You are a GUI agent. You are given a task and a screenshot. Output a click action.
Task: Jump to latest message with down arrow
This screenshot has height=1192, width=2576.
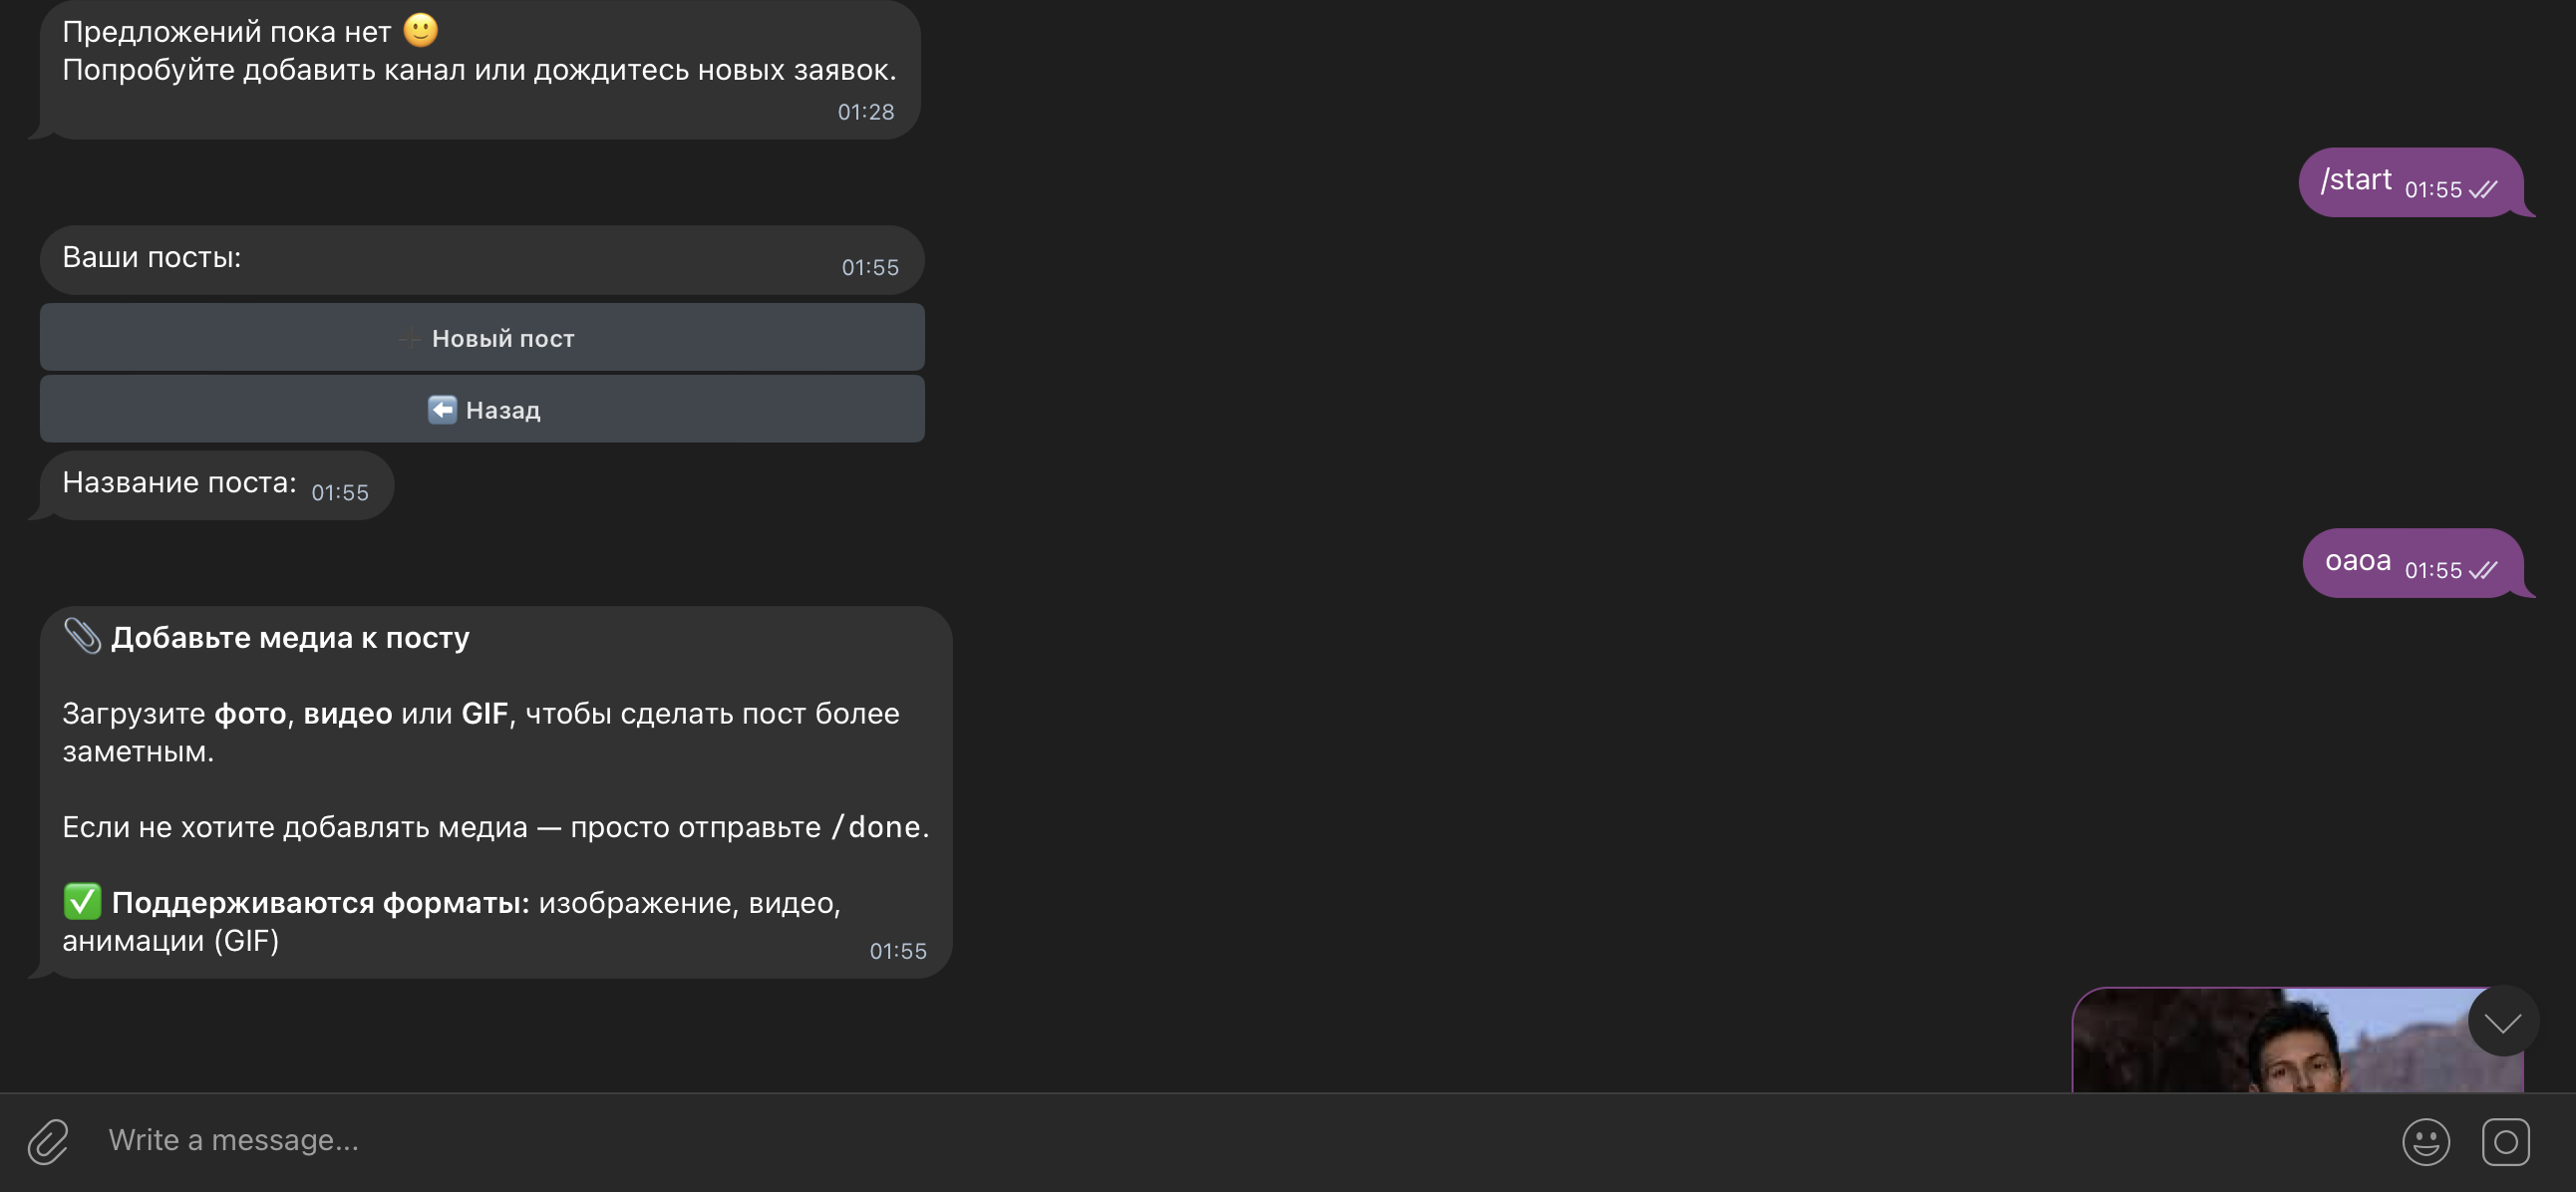2503,1021
